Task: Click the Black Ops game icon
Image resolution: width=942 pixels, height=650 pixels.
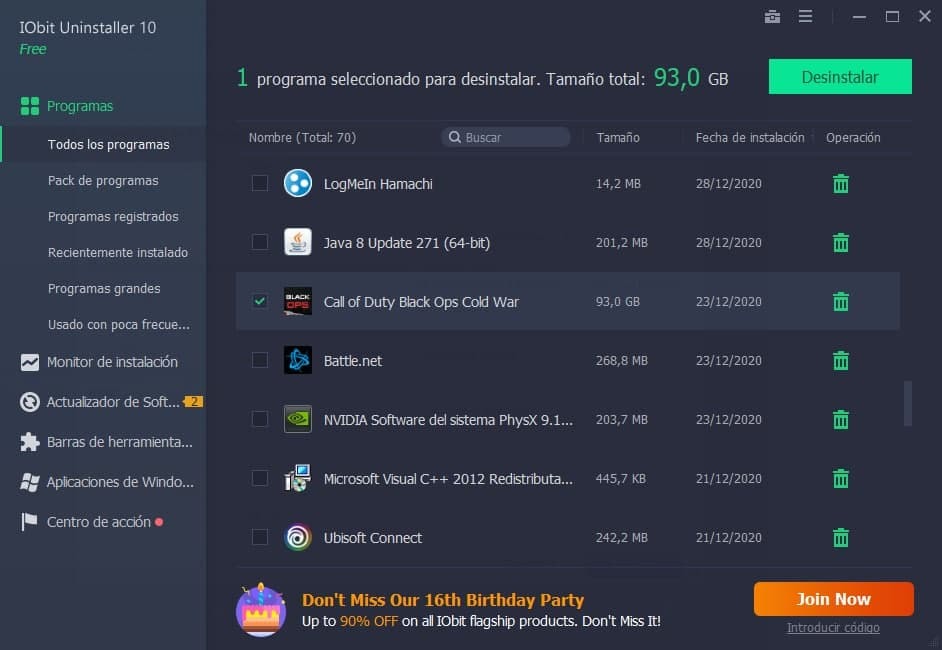Action: pyautogui.click(x=297, y=301)
